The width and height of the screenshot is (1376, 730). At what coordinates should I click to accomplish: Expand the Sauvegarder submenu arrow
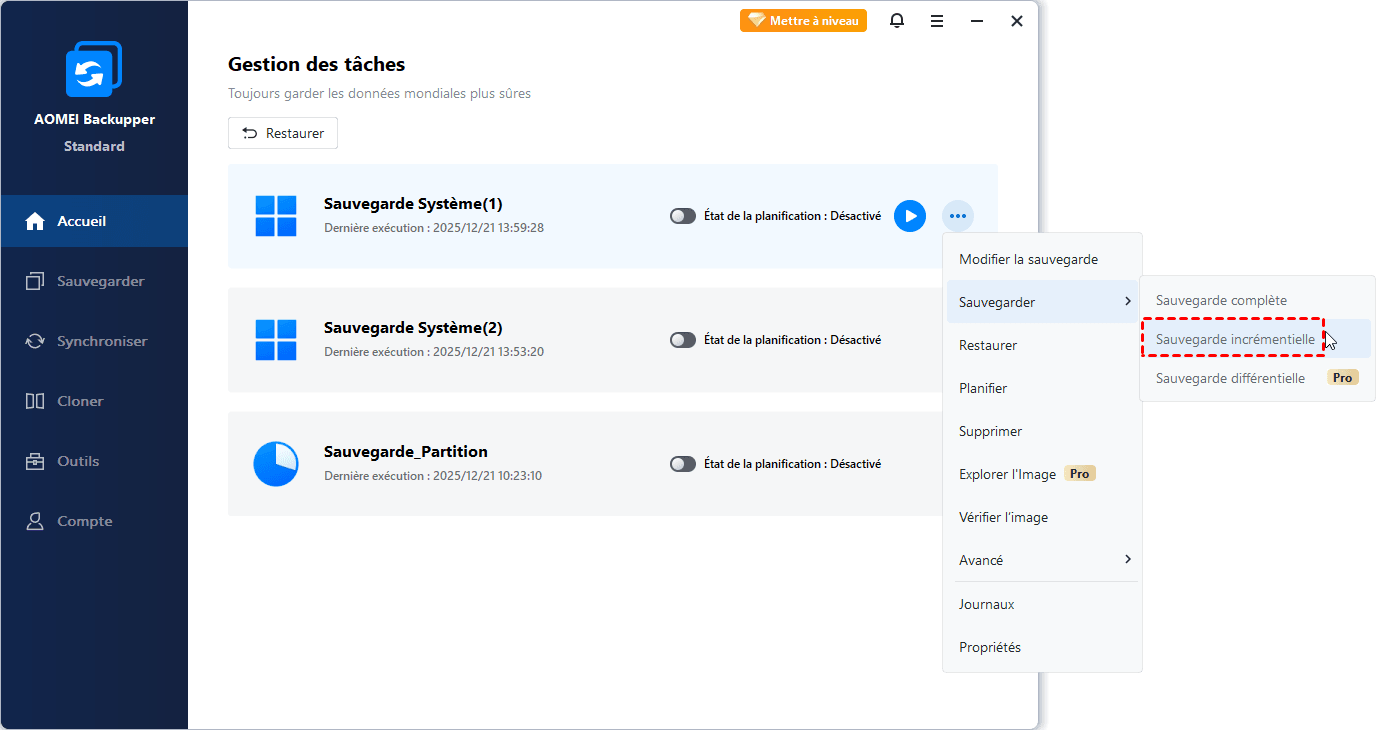click(x=1127, y=302)
